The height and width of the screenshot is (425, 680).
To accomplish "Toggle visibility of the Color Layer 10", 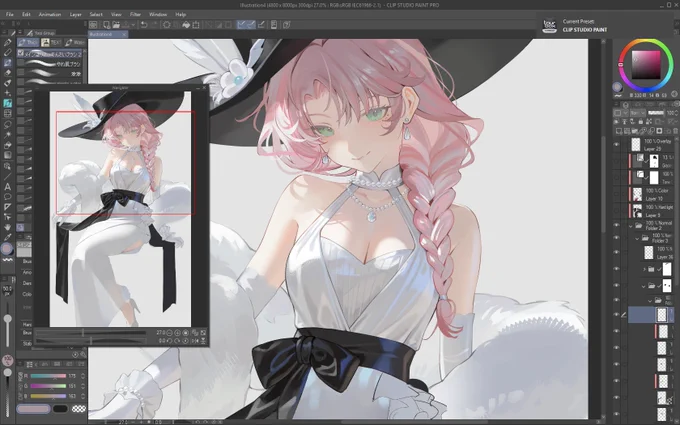I will (616, 194).
